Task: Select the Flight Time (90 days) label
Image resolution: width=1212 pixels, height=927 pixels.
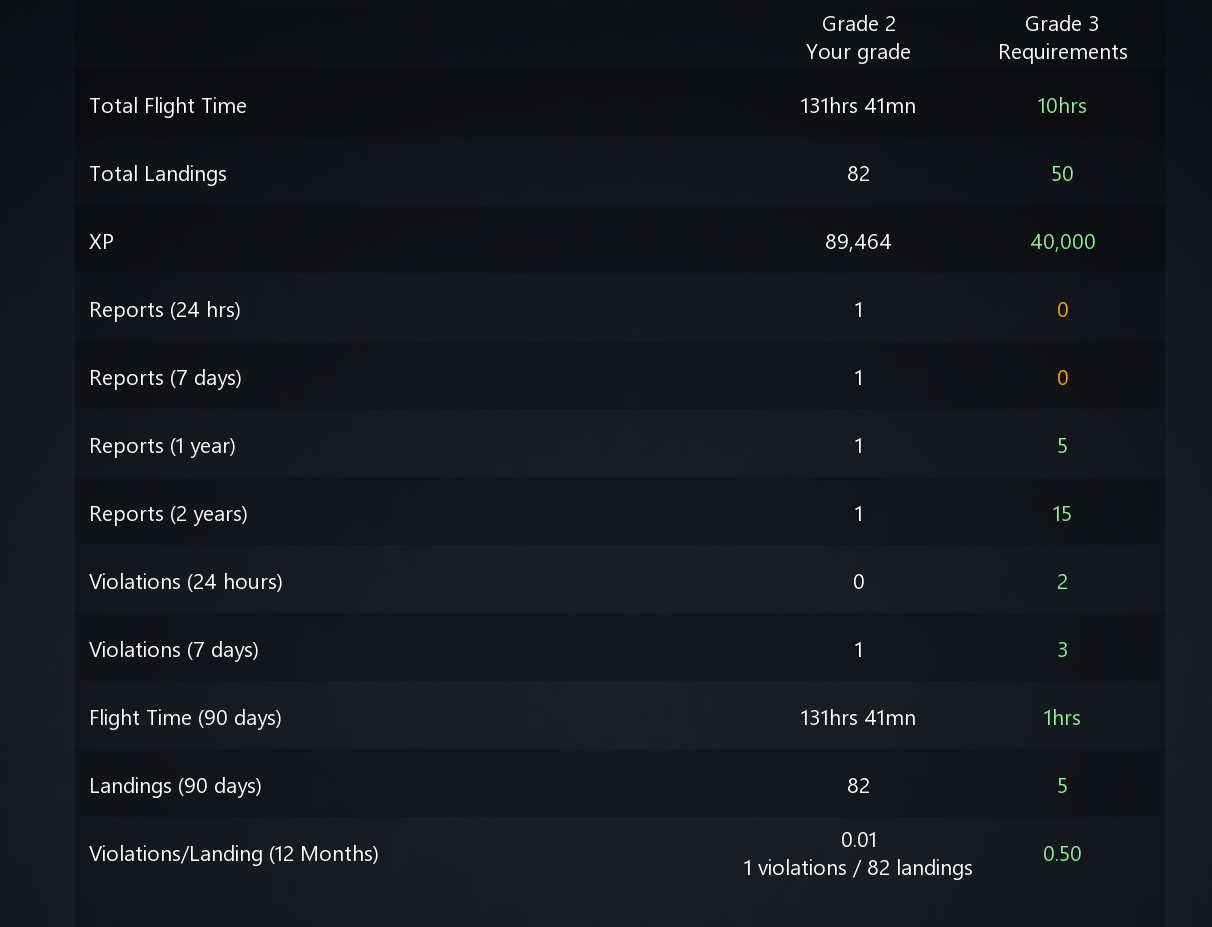Action: [x=185, y=718]
